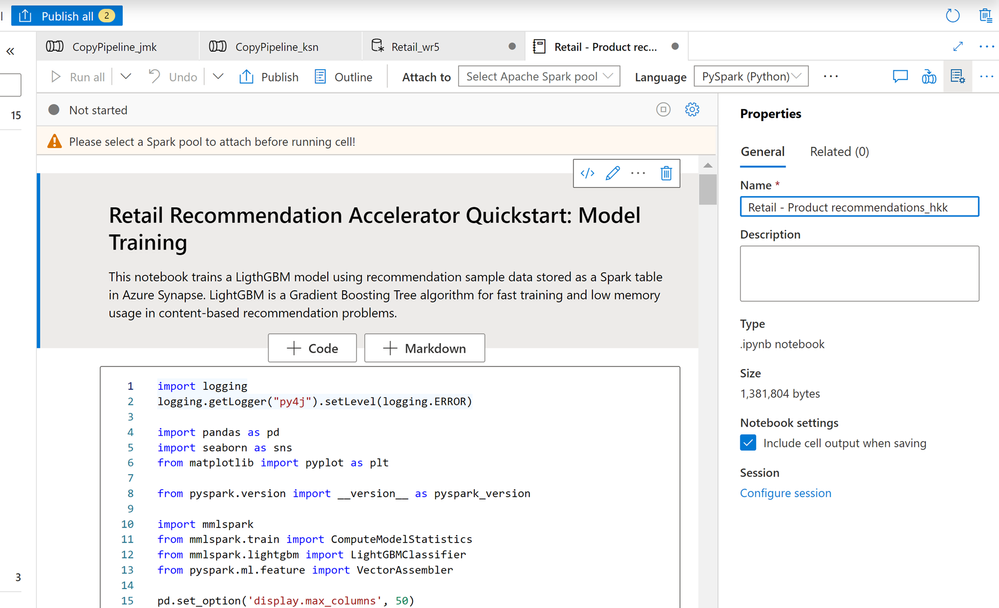Click the notebook scrollbar up arrow
Image resolution: width=999 pixels, height=608 pixels.
point(708,166)
